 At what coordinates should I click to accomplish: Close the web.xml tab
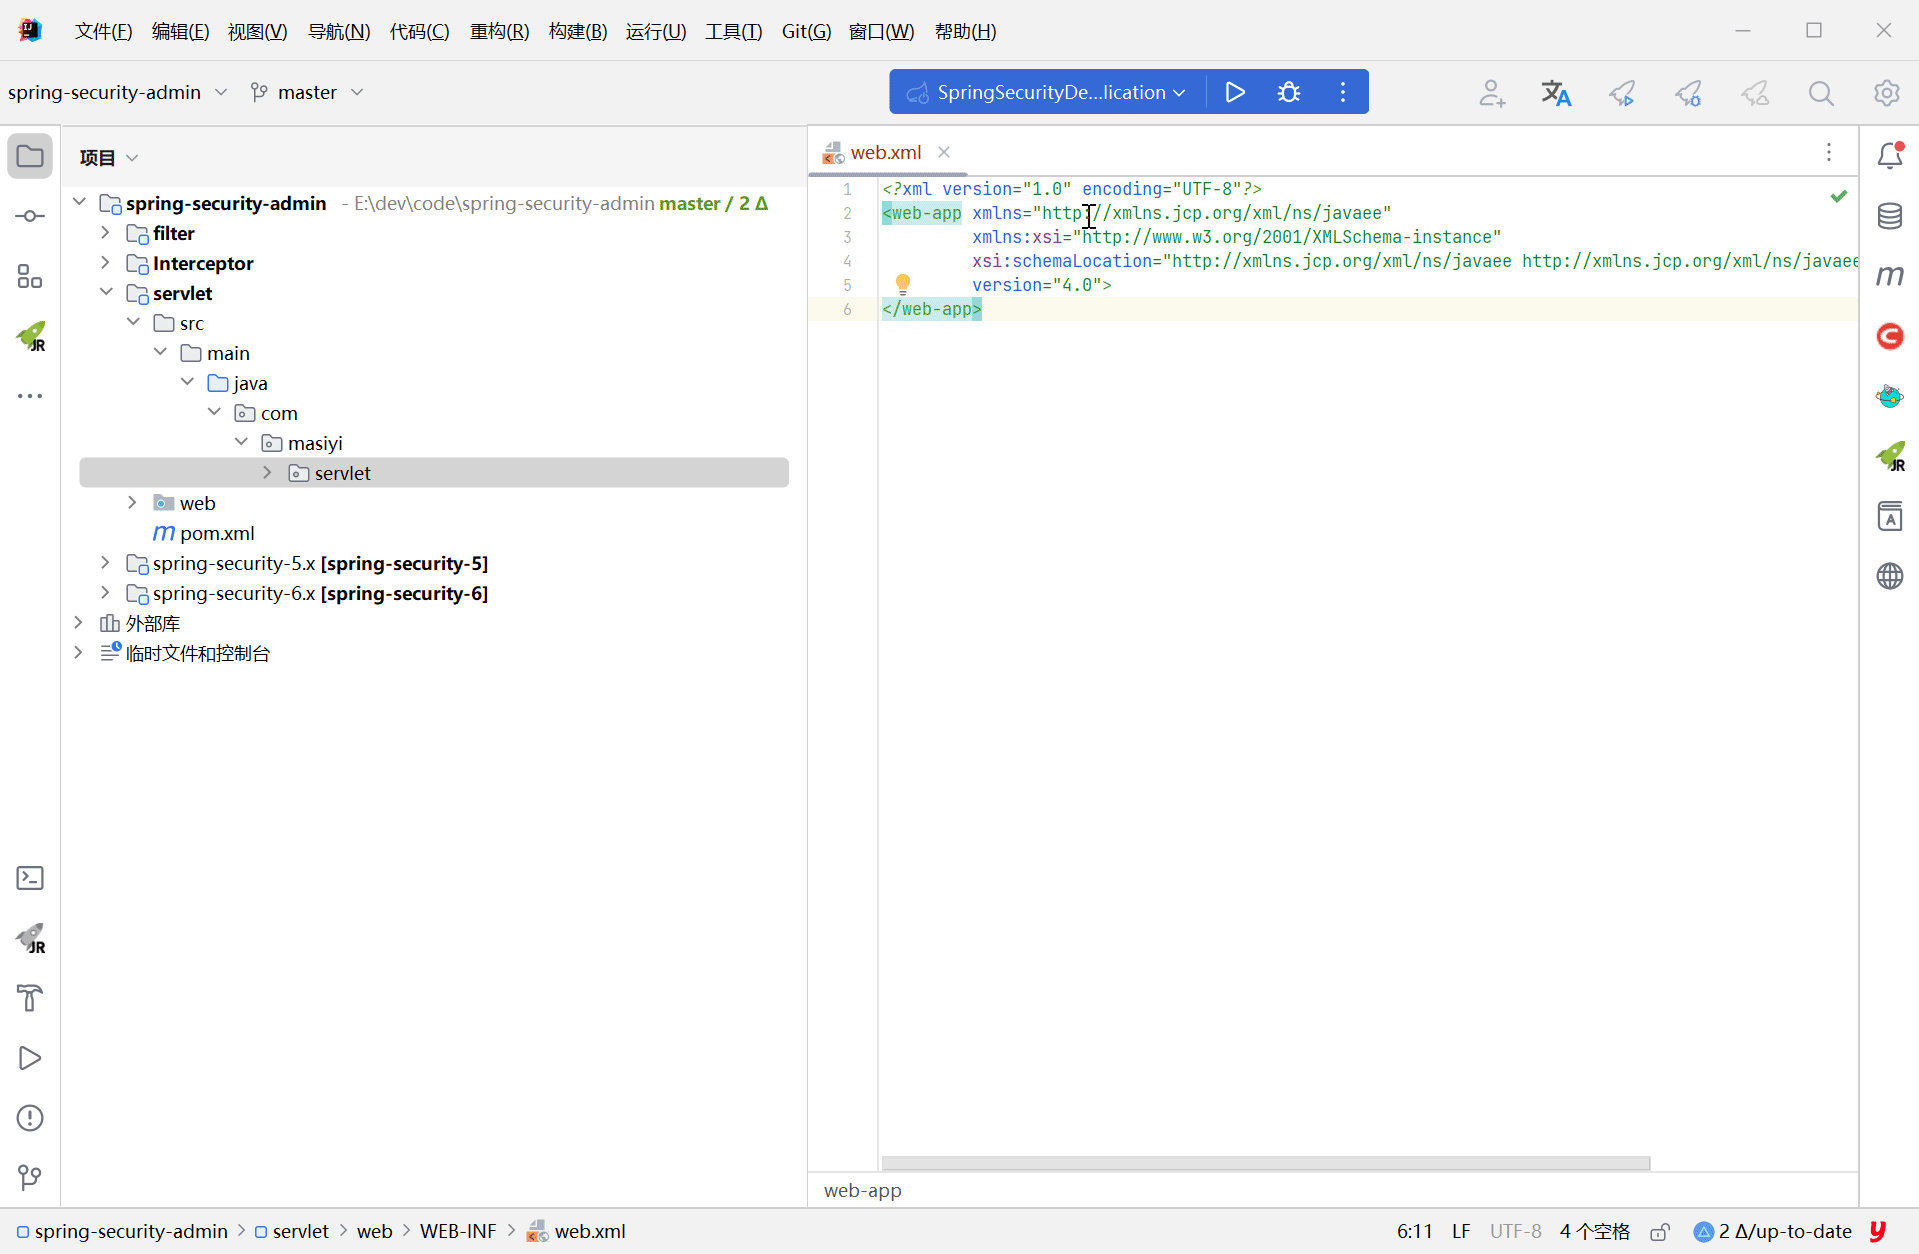tap(944, 152)
